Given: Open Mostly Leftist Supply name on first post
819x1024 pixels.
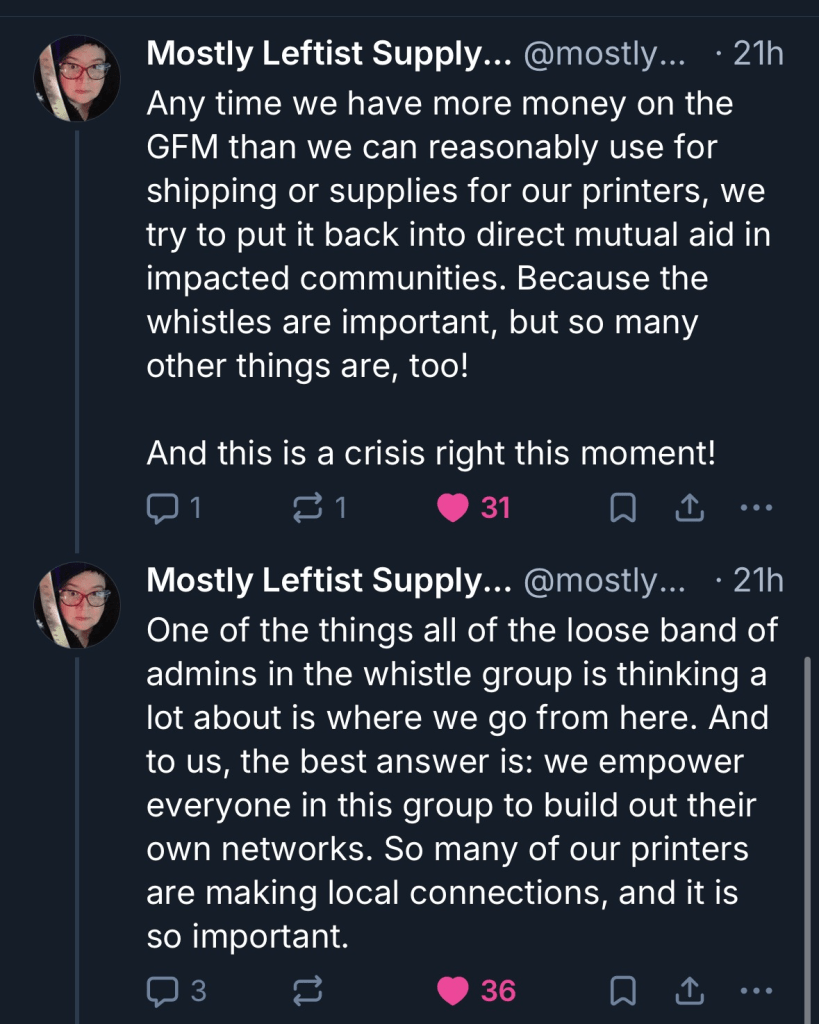Looking at the screenshot, I should (328, 54).
